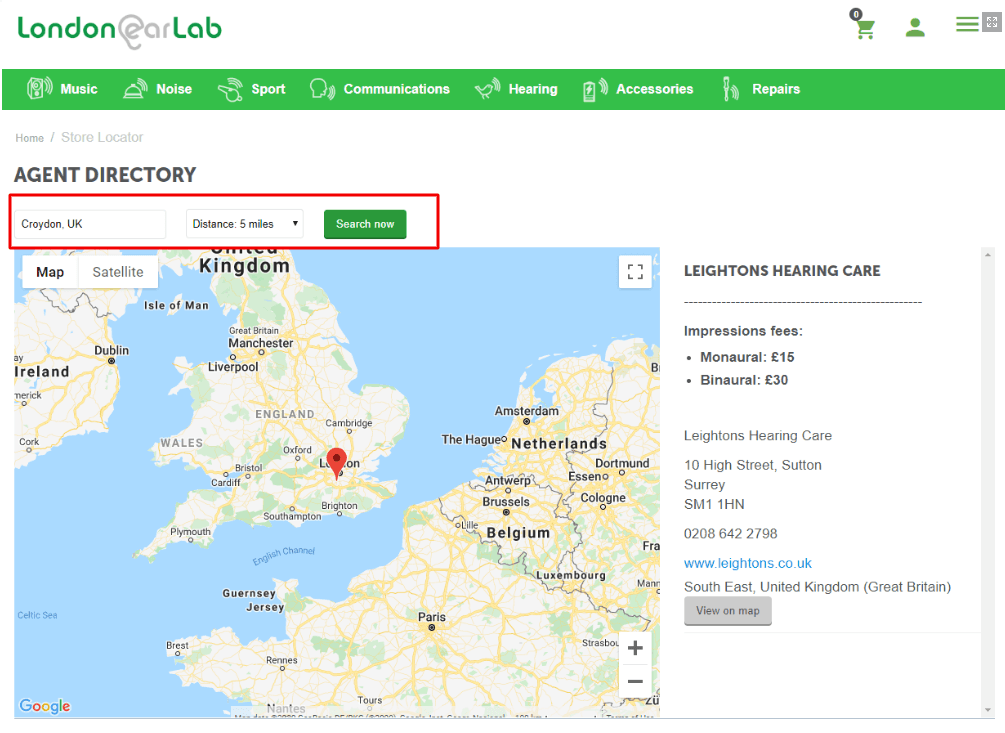
Task: Open the www.leightons.co.uk link
Action: (748, 563)
